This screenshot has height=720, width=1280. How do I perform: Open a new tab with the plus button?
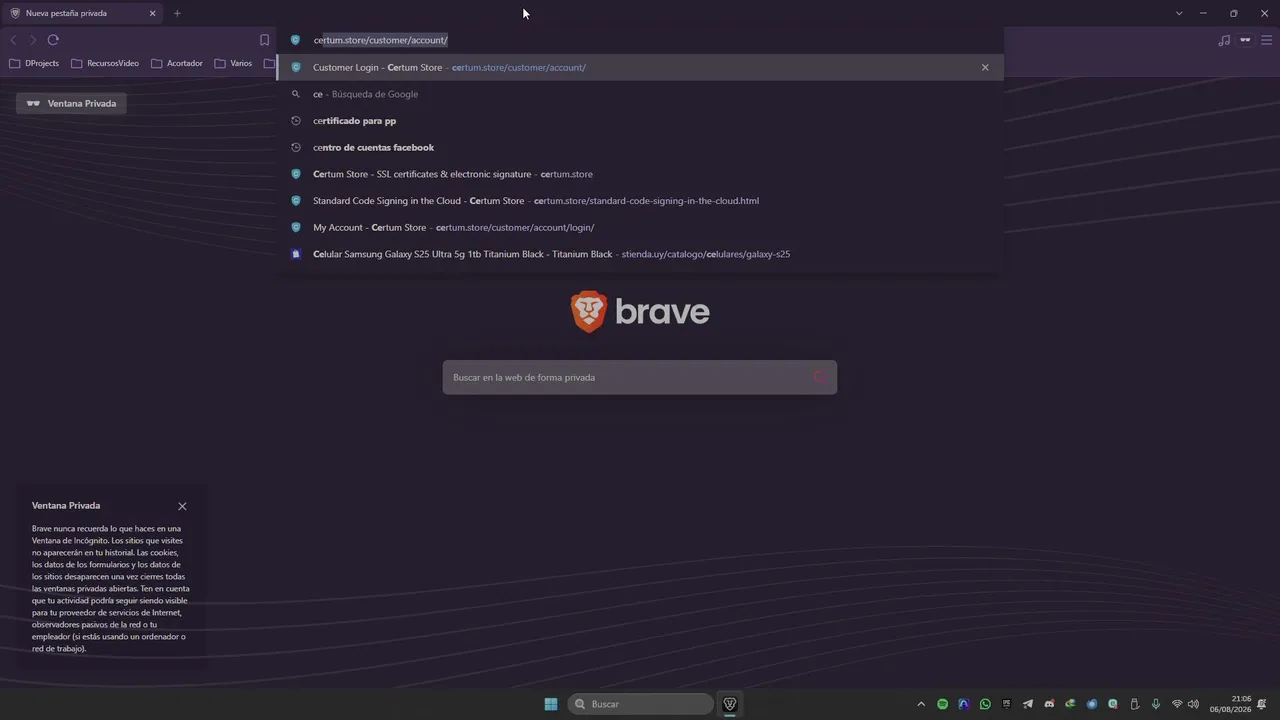pos(177,13)
